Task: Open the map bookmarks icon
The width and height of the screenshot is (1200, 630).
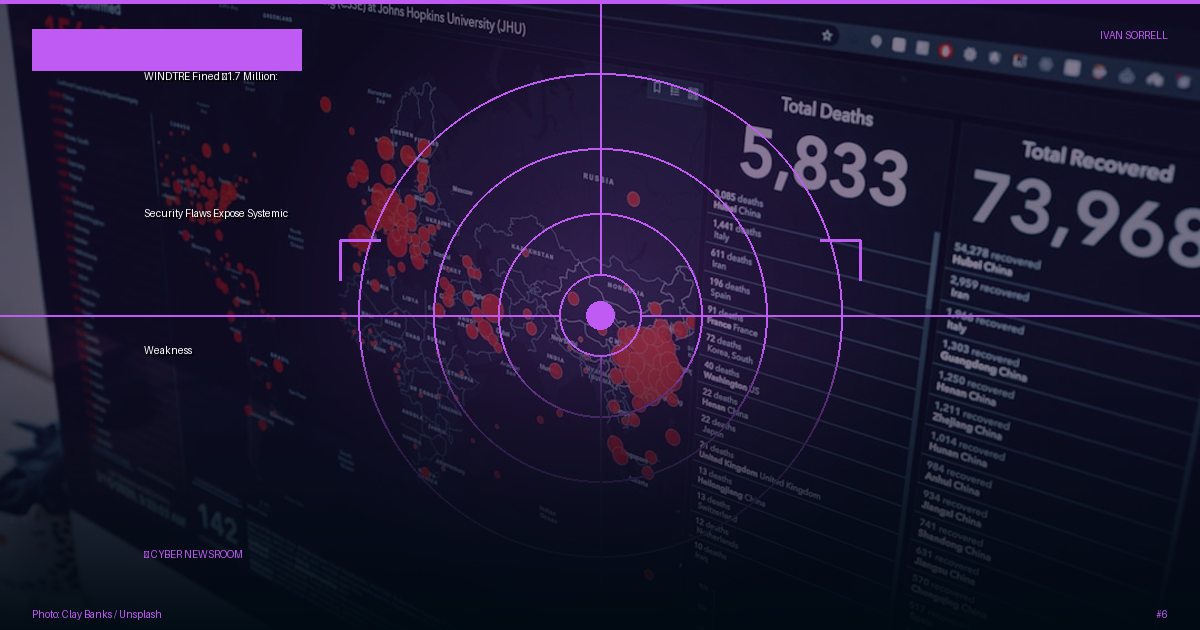Action: tap(657, 87)
